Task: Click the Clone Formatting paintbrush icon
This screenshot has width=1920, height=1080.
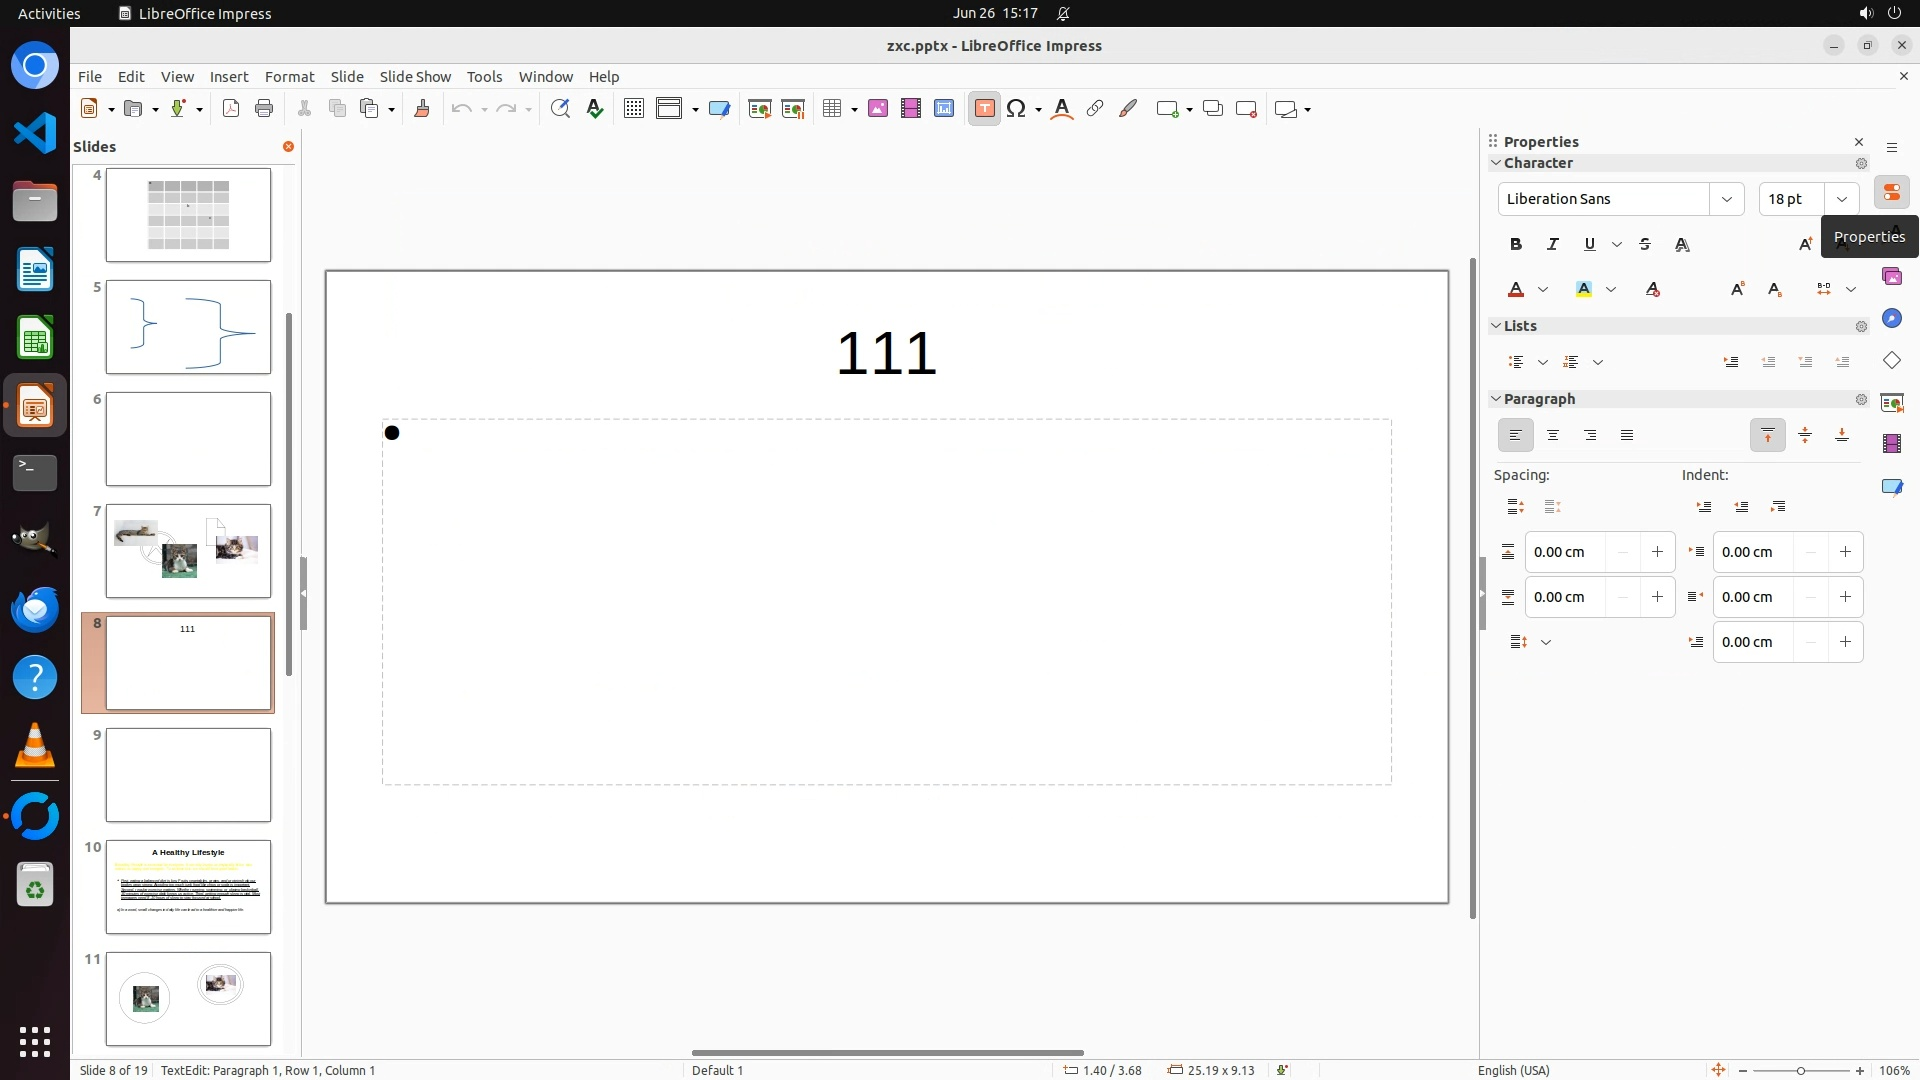Action: click(421, 109)
